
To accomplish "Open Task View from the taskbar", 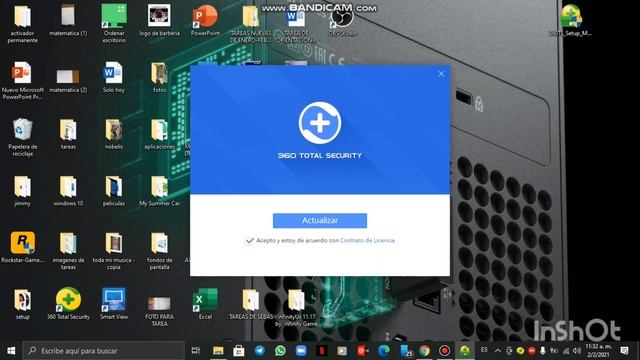I will coord(196,351).
